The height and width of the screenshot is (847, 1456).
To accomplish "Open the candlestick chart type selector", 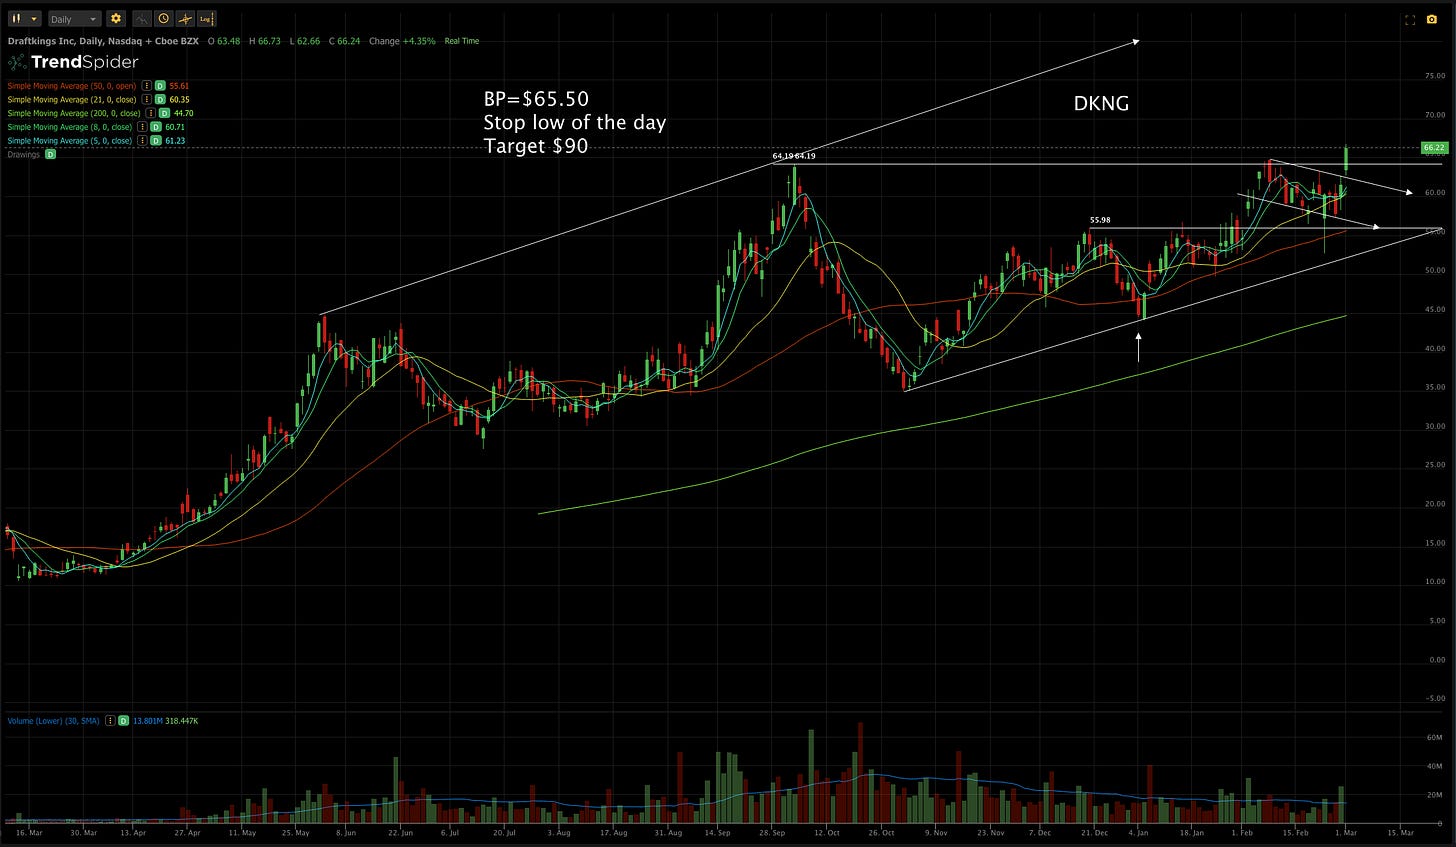I will pos(25,18).
